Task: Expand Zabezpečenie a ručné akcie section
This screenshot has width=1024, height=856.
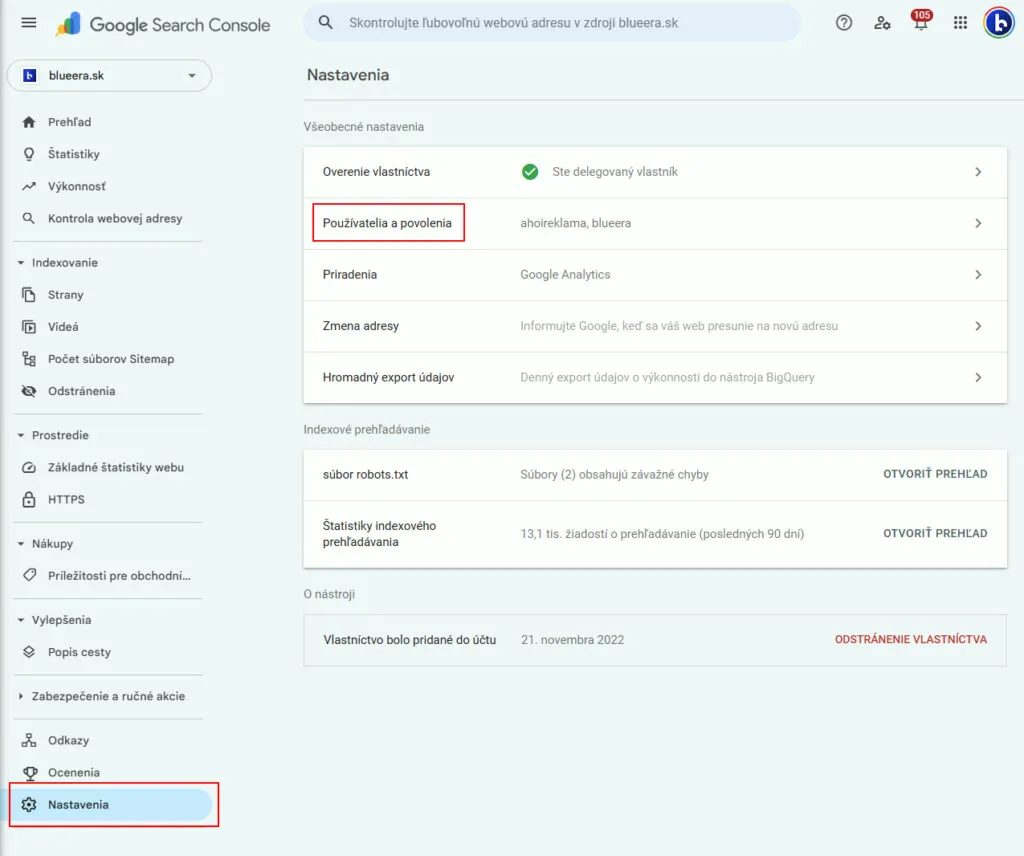Action: tap(21, 696)
